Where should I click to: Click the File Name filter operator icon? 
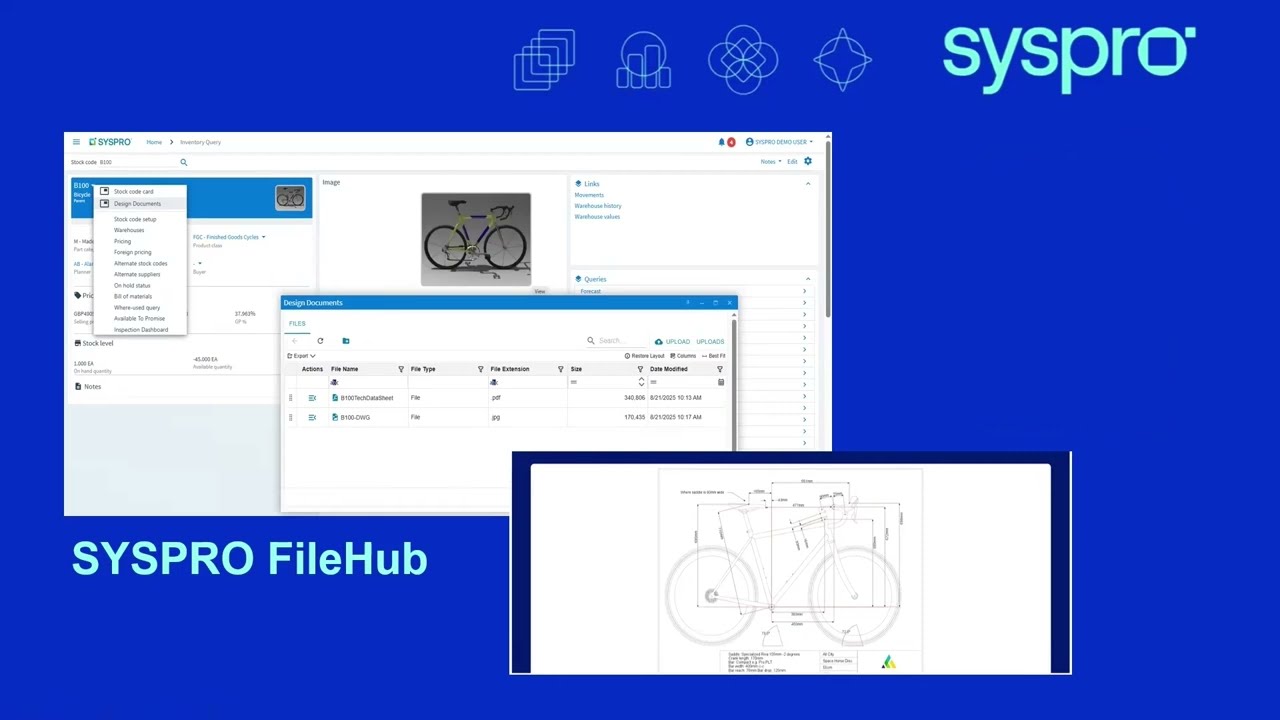[334, 382]
